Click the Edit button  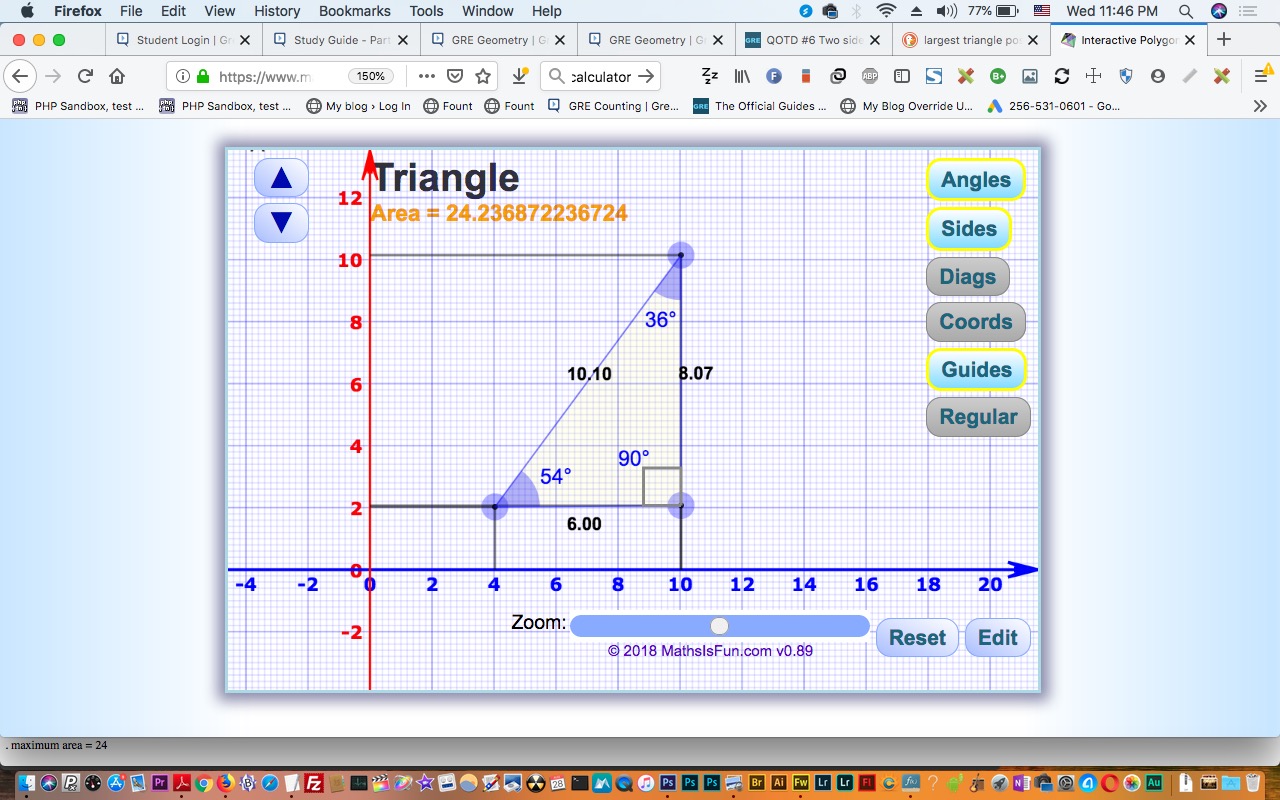(x=997, y=638)
